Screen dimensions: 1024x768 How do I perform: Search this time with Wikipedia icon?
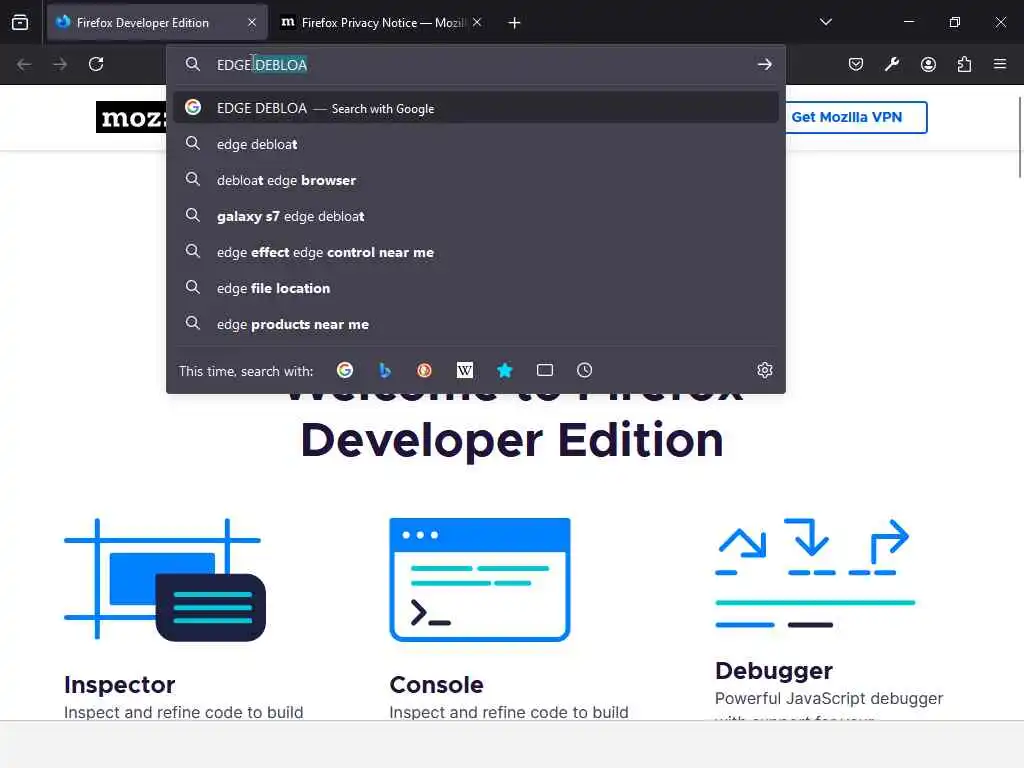pos(464,370)
